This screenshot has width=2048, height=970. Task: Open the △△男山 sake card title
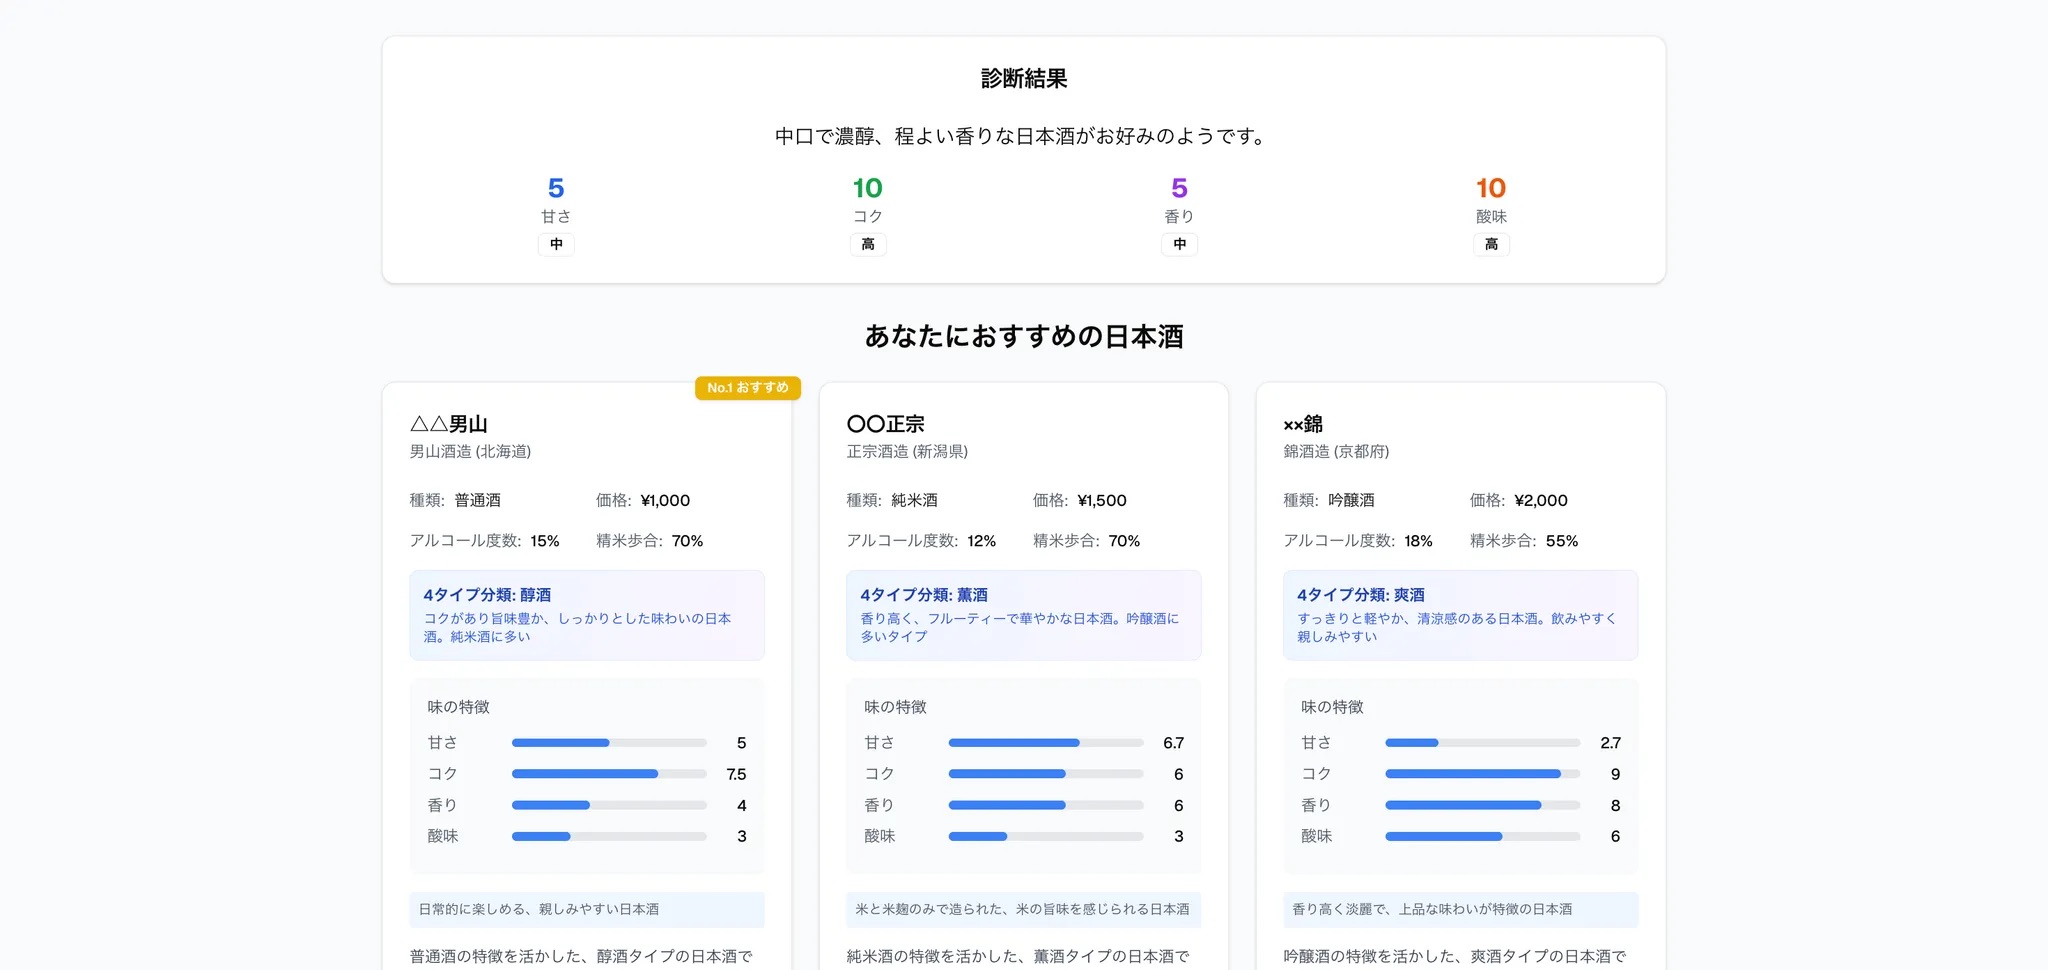coord(449,424)
